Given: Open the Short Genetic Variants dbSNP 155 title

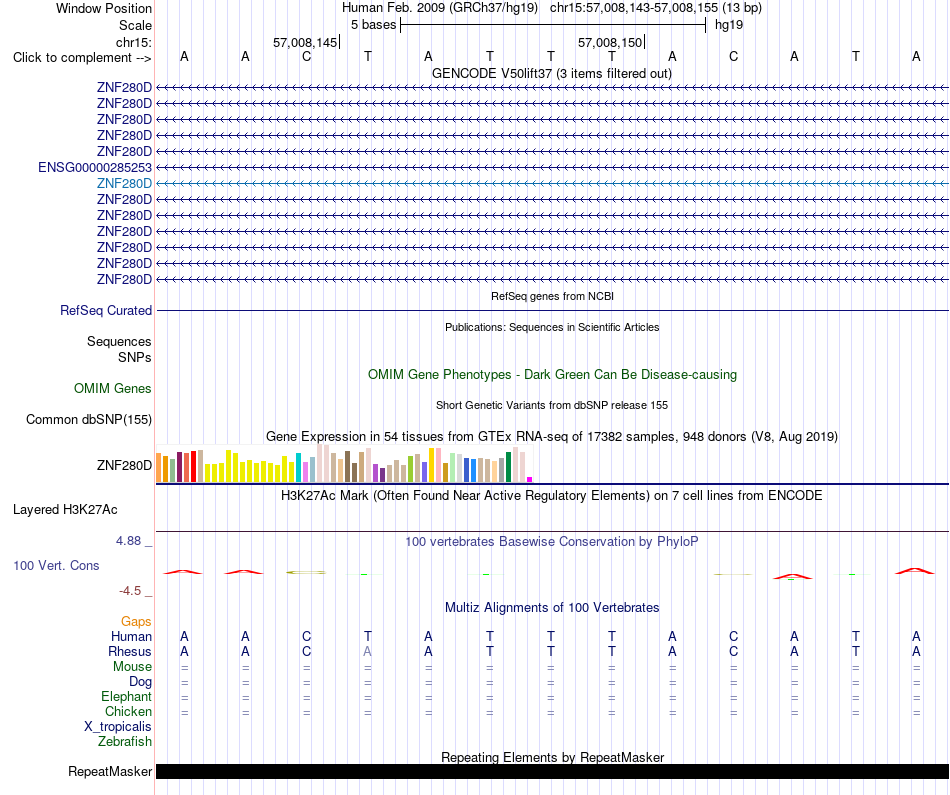Looking at the screenshot, I should tap(552, 405).
